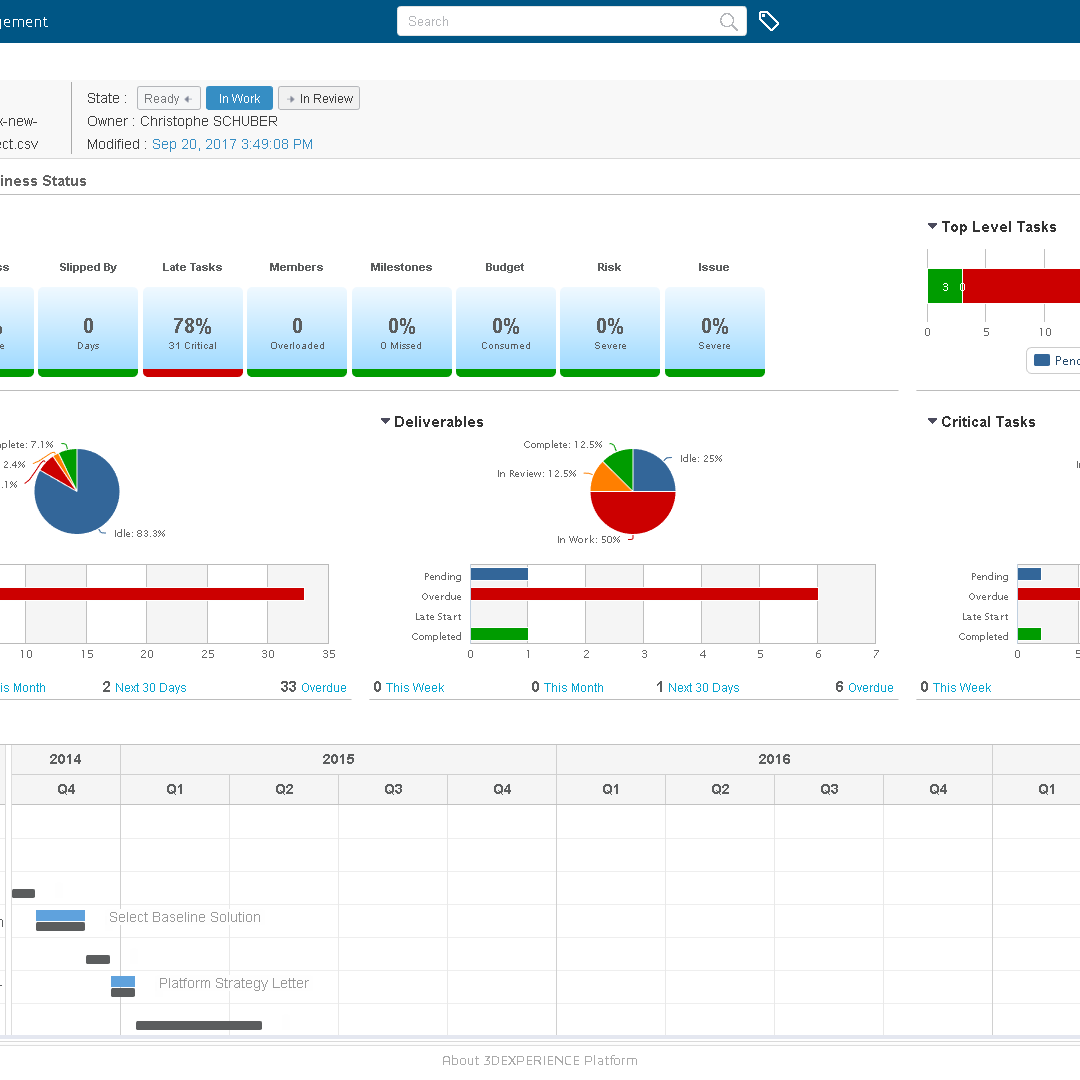This screenshot has height=1080, width=1080.
Task: Open the Late Tasks 78% status tile
Action: click(x=192, y=331)
